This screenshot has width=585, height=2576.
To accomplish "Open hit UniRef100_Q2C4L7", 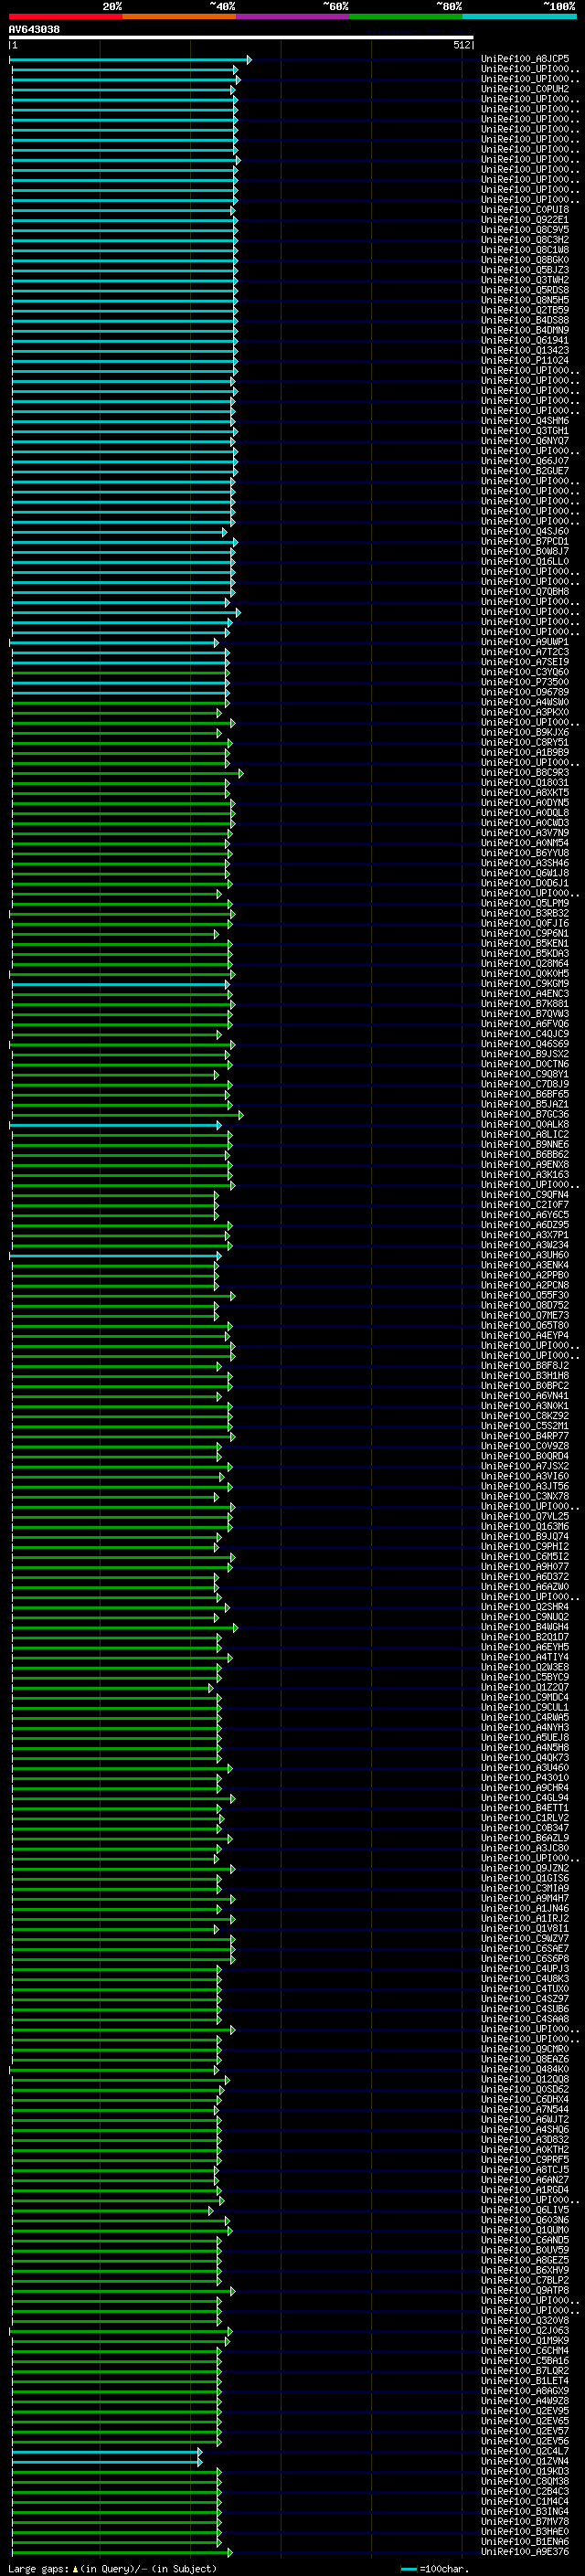I will [x=525, y=2451].
